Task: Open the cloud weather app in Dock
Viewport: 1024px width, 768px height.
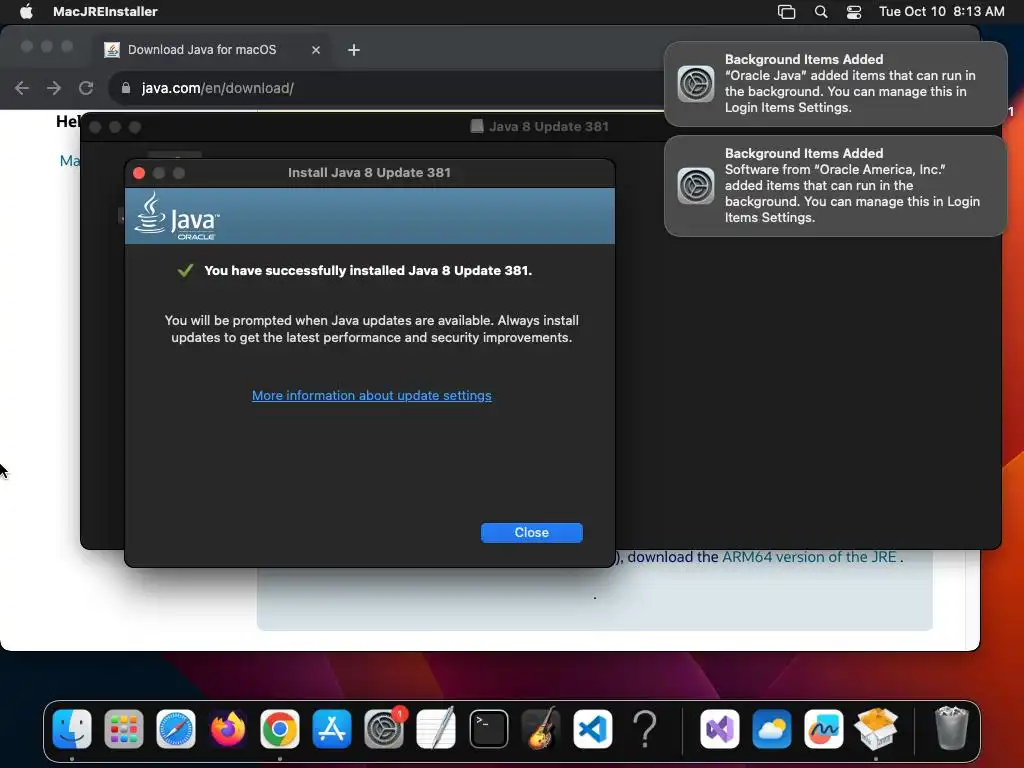Action: tap(771, 729)
